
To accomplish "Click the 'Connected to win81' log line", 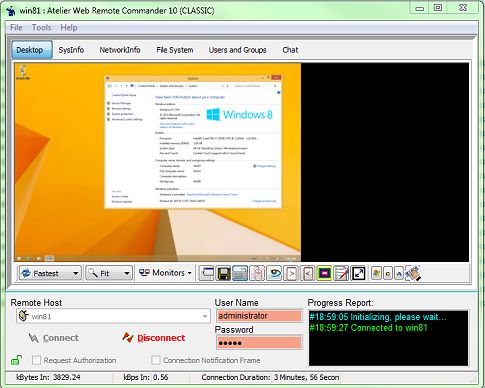I will [x=369, y=328].
